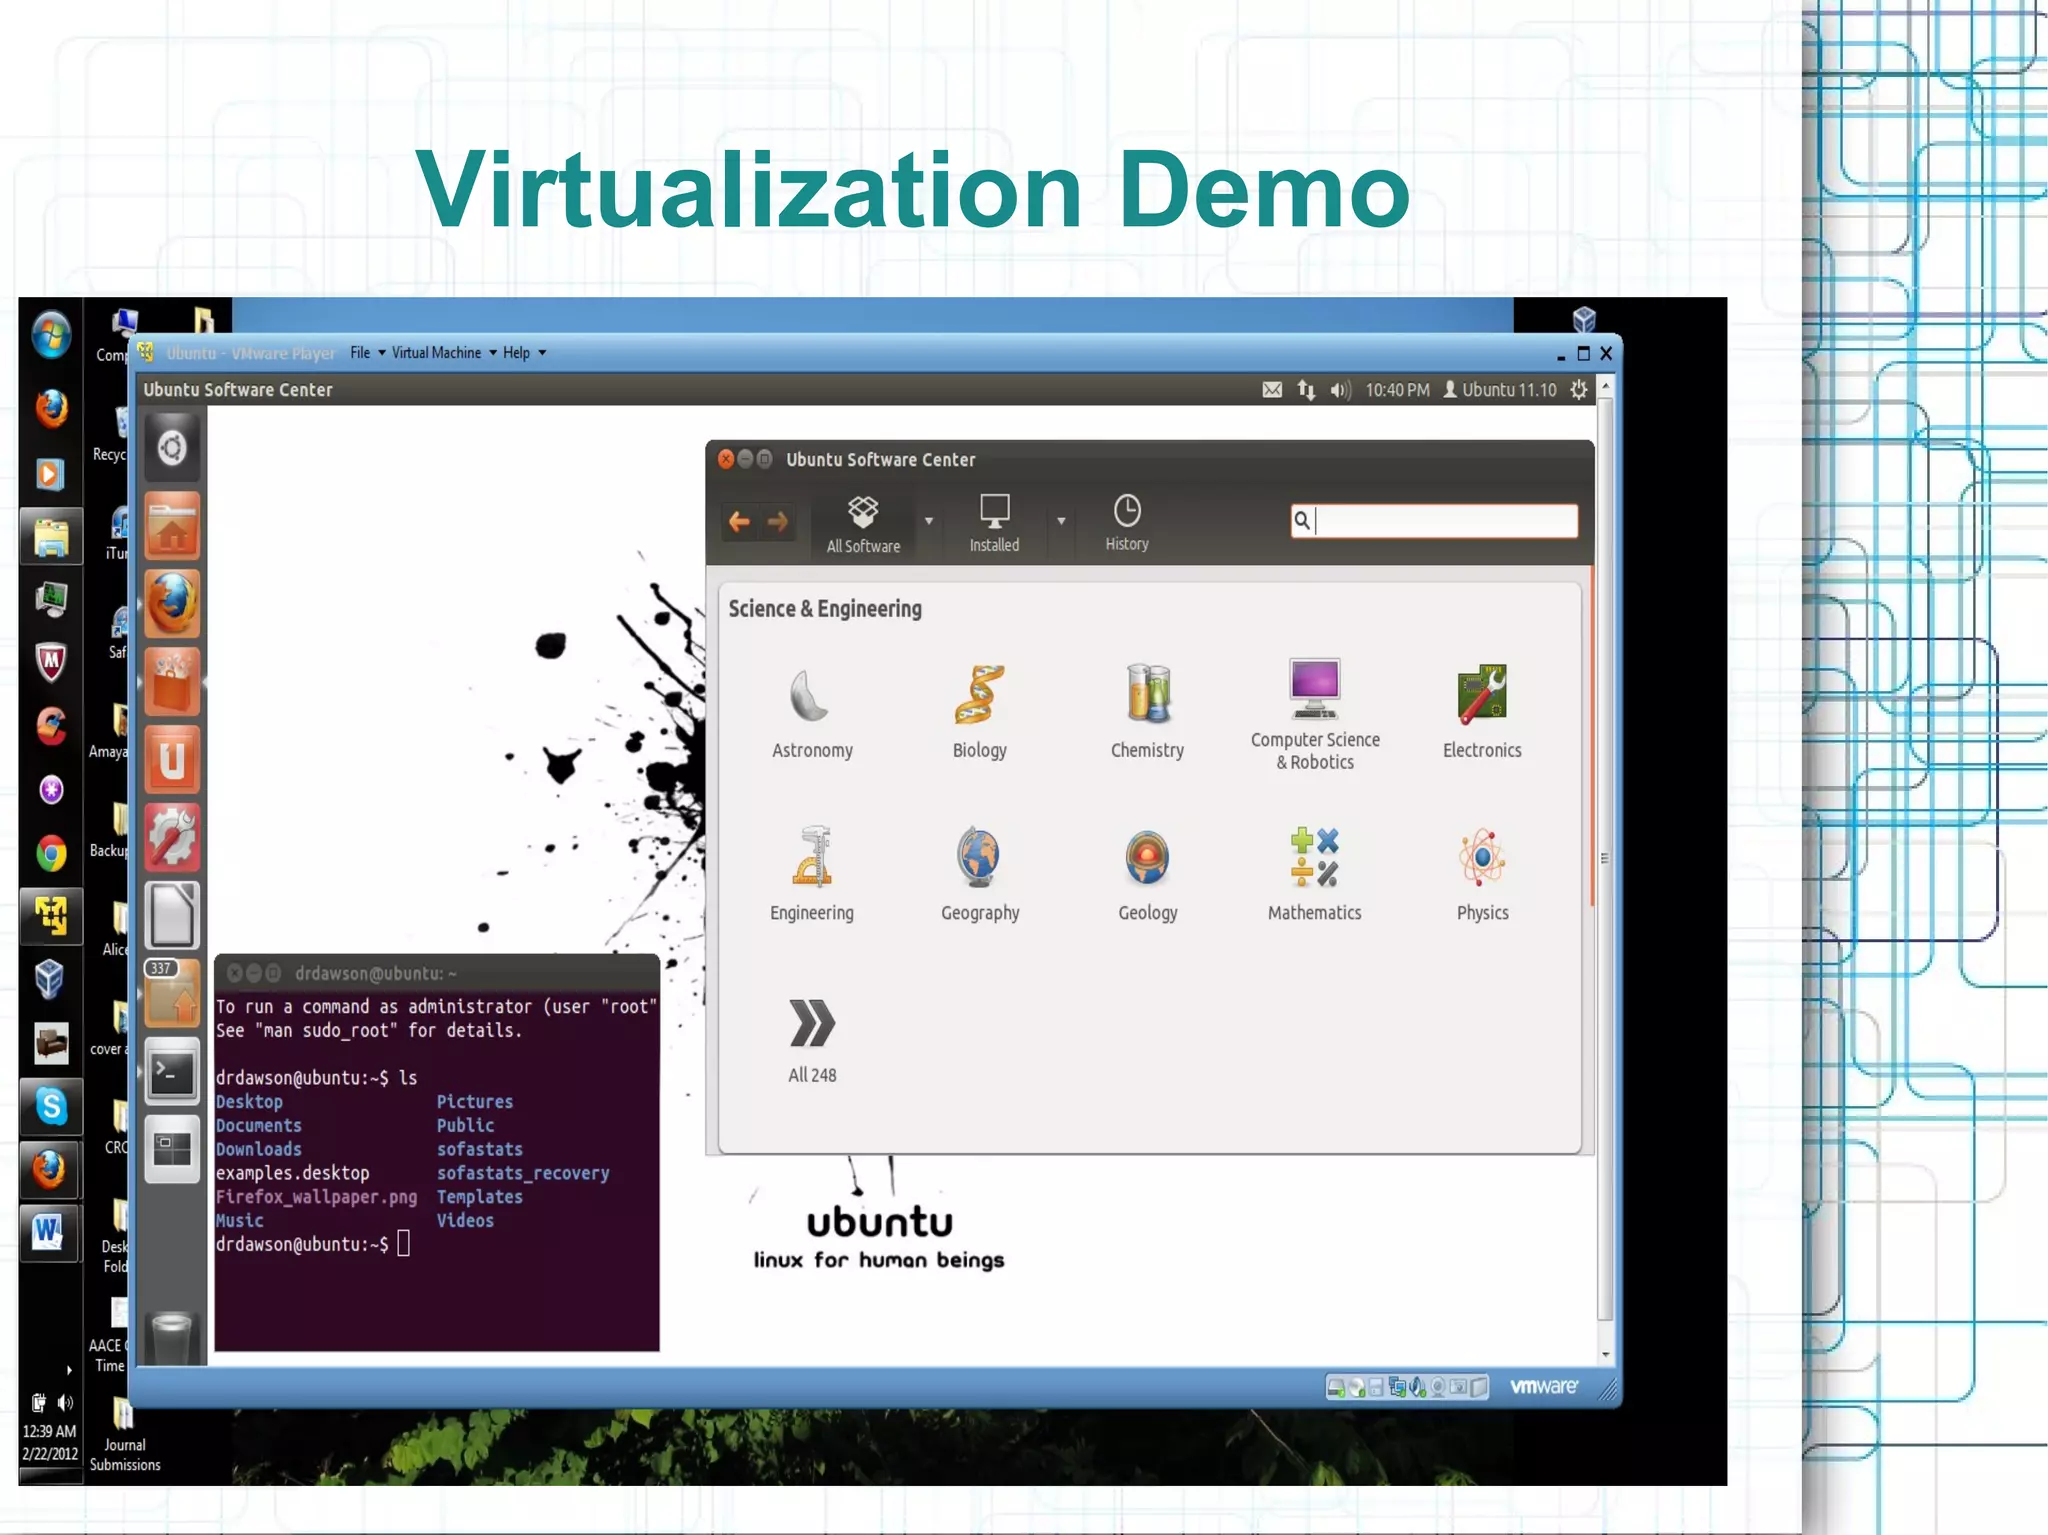The image size is (2048, 1535).
Task: Open Workspace Switcher in launcher
Action: pos(172,1149)
